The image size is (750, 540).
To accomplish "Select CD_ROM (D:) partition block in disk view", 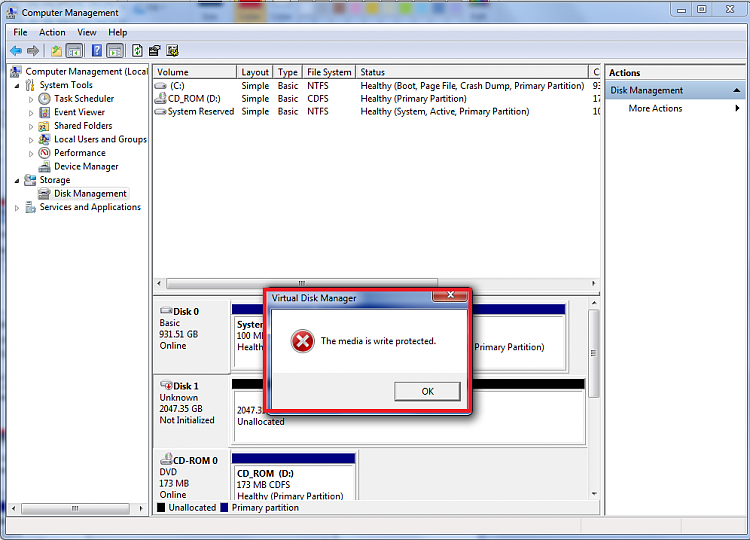I will click(293, 478).
